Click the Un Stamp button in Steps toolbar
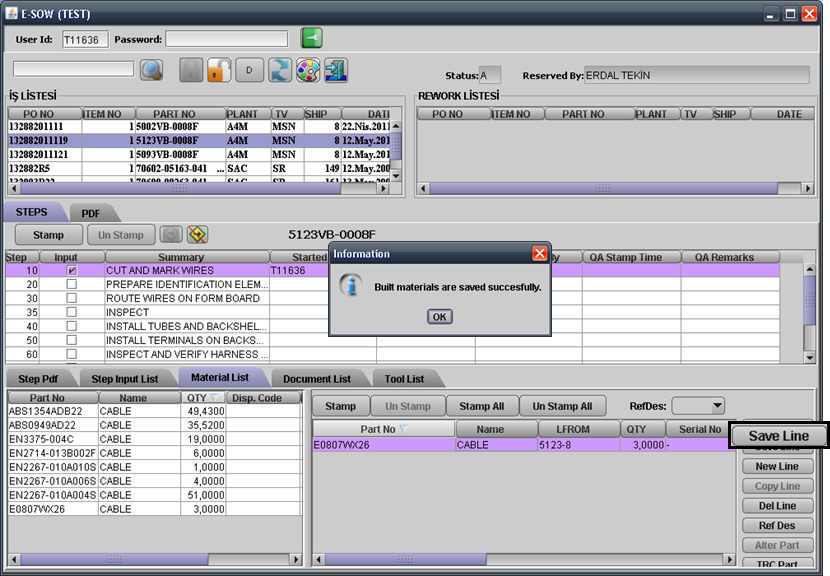 click(x=121, y=235)
